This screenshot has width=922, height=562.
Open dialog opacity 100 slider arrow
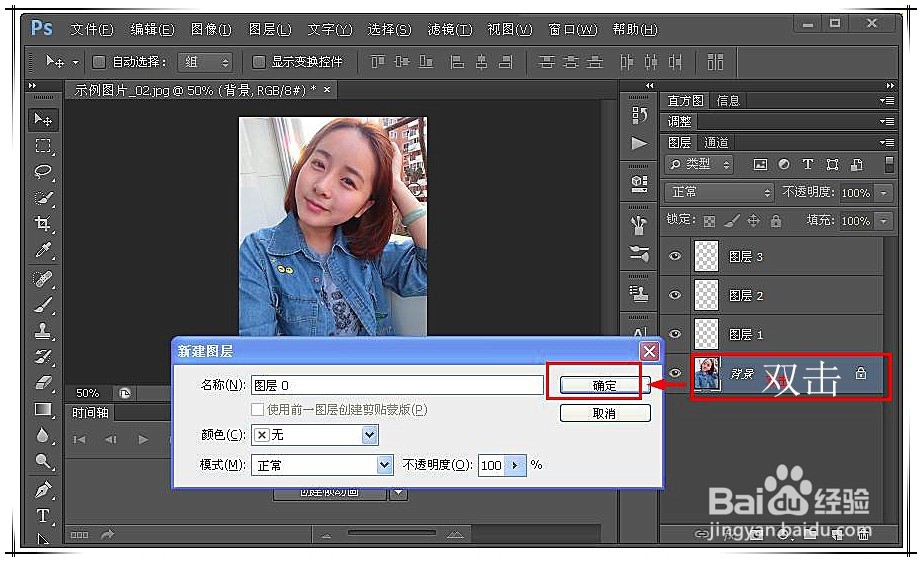[516, 465]
